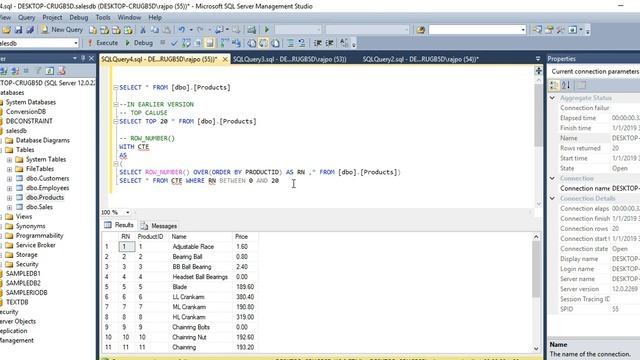This screenshot has height=360, width=640.
Task: Expand the System Tables folder
Action: pyautogui.click(x=9, y=160)
